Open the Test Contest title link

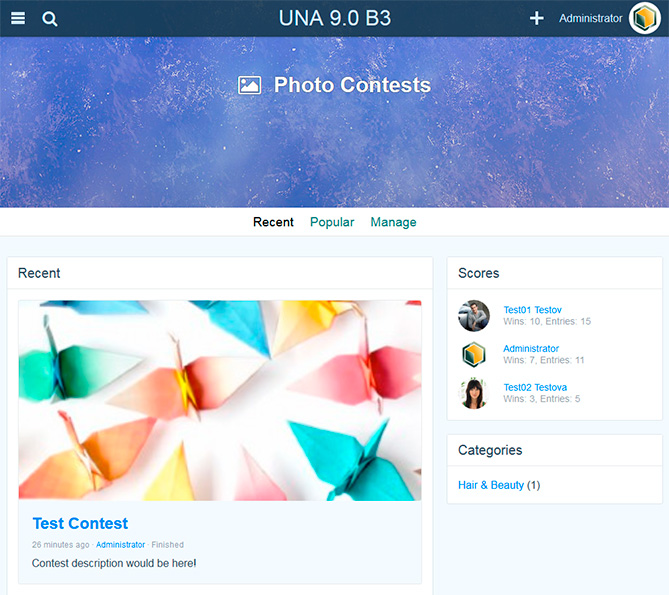[80, 523]
